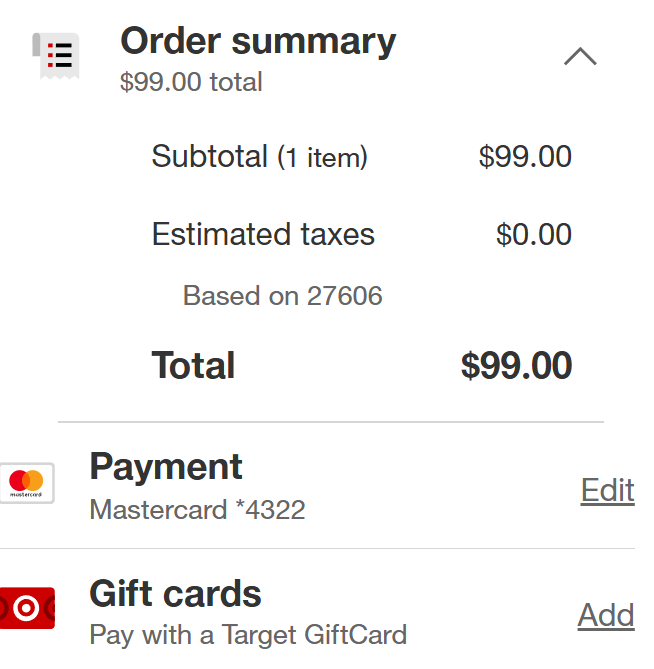Click the $0.00 estimated tax amount

pos(534,235)
